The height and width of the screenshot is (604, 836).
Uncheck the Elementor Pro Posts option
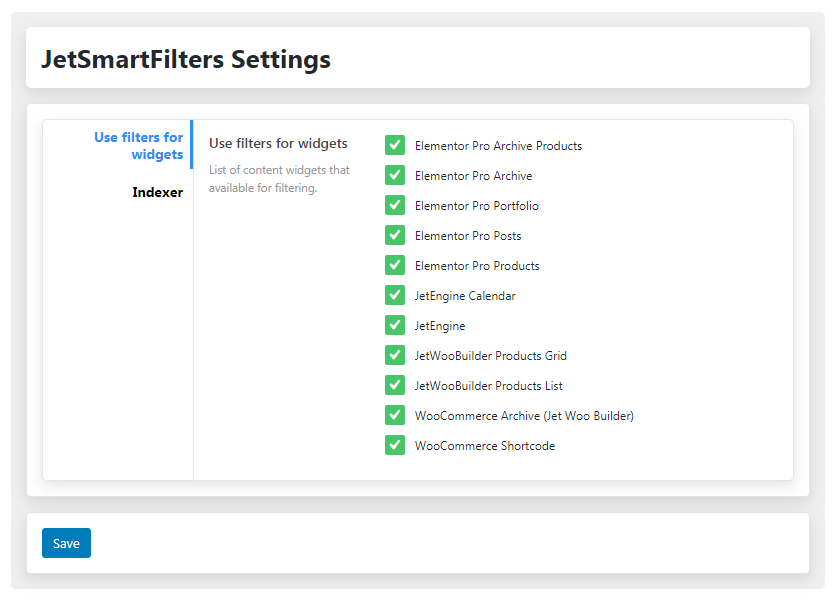point(395,235)
